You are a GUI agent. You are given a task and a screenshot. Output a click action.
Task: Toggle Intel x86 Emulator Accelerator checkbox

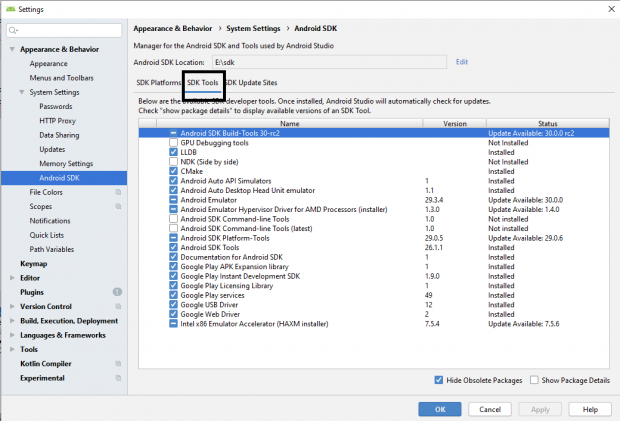tap(173, 324)
